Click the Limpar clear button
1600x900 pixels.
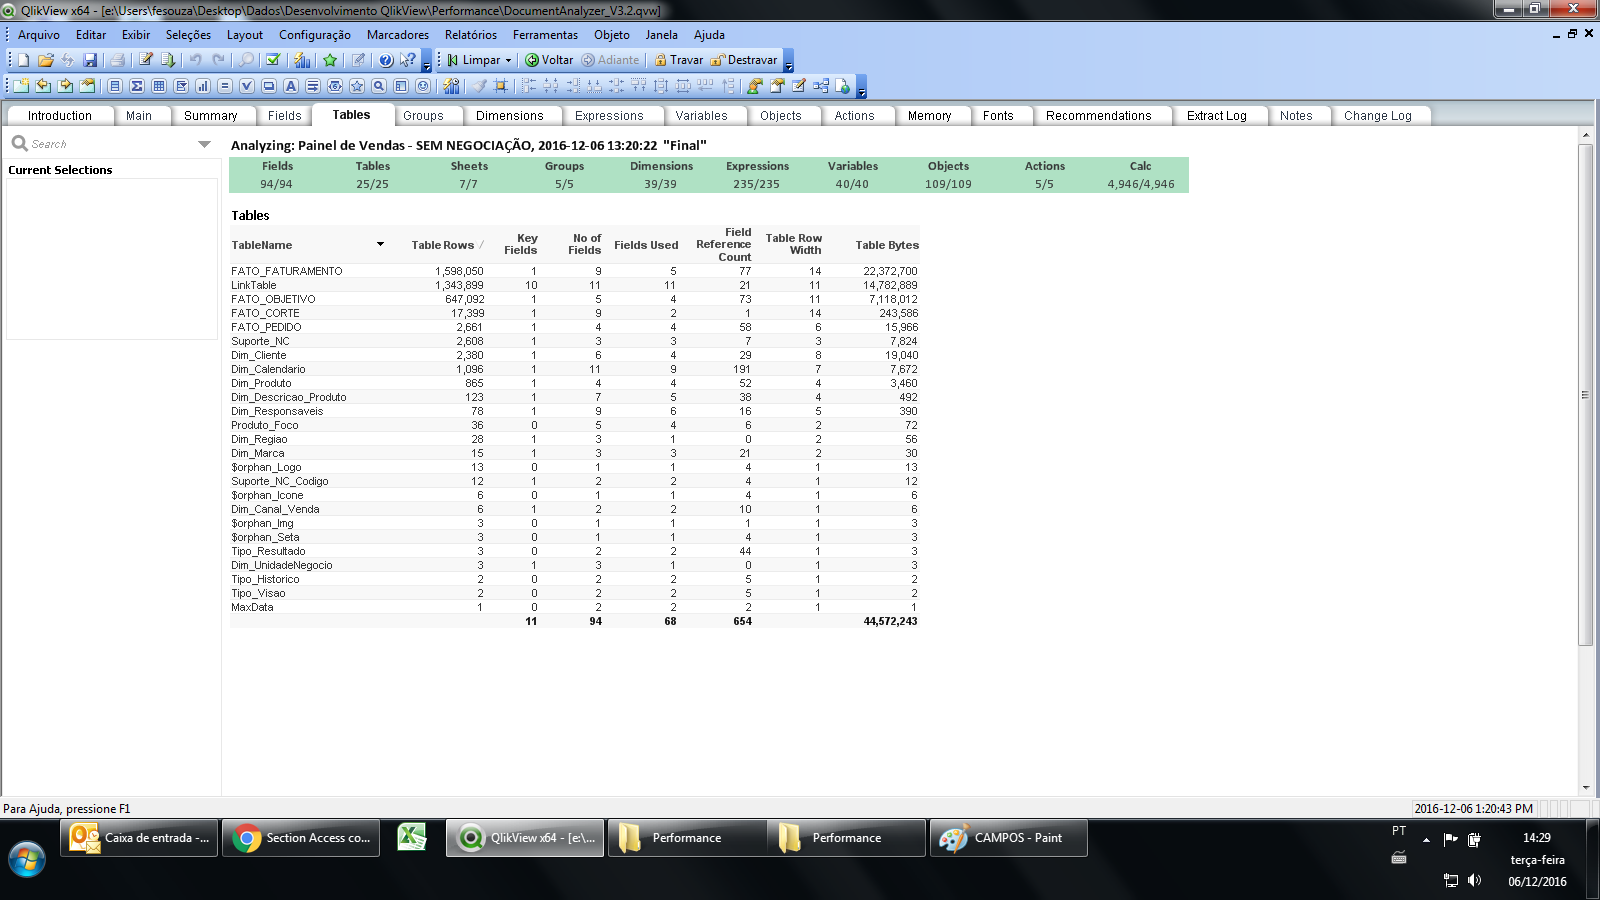pos(473,60)
